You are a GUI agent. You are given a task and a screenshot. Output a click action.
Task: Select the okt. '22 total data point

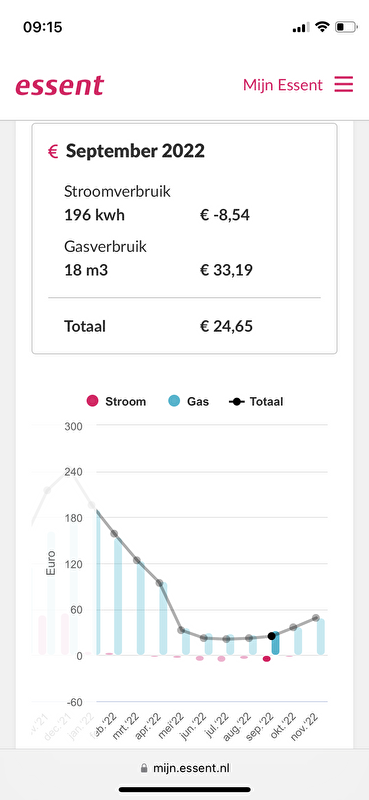click(293, 627)
